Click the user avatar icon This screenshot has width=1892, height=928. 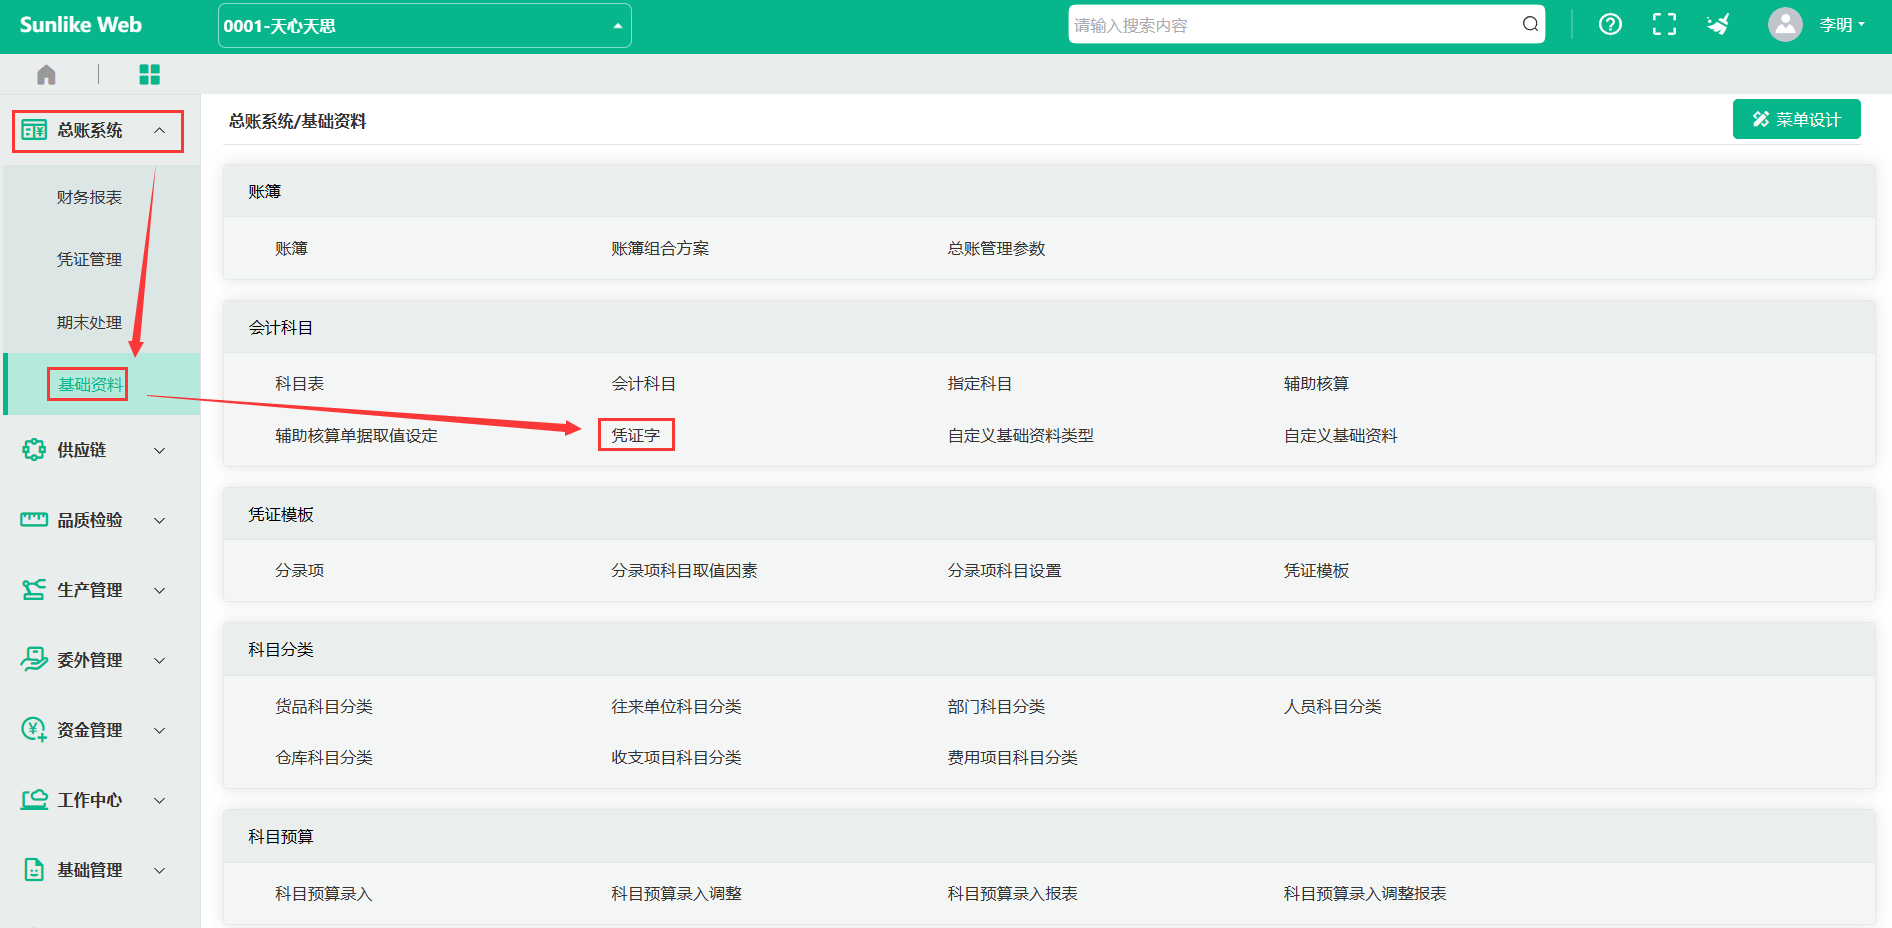pos(1784,25)
